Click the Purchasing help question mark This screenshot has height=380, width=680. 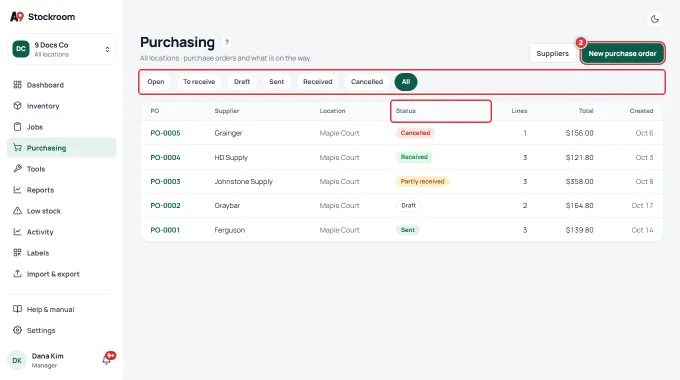pos(226,42)
